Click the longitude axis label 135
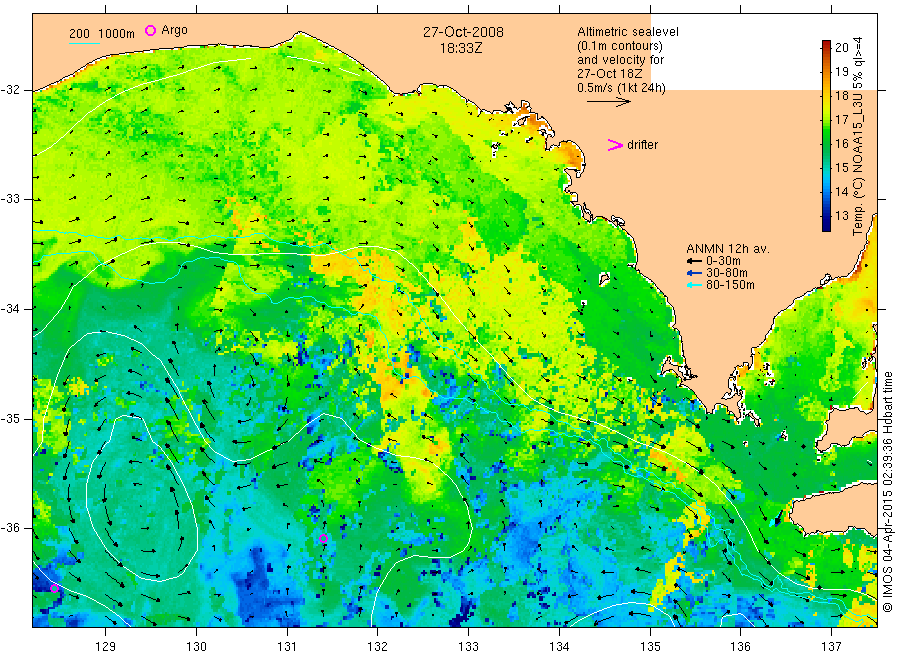The image size is (900, 660). [x=650, y=647]
